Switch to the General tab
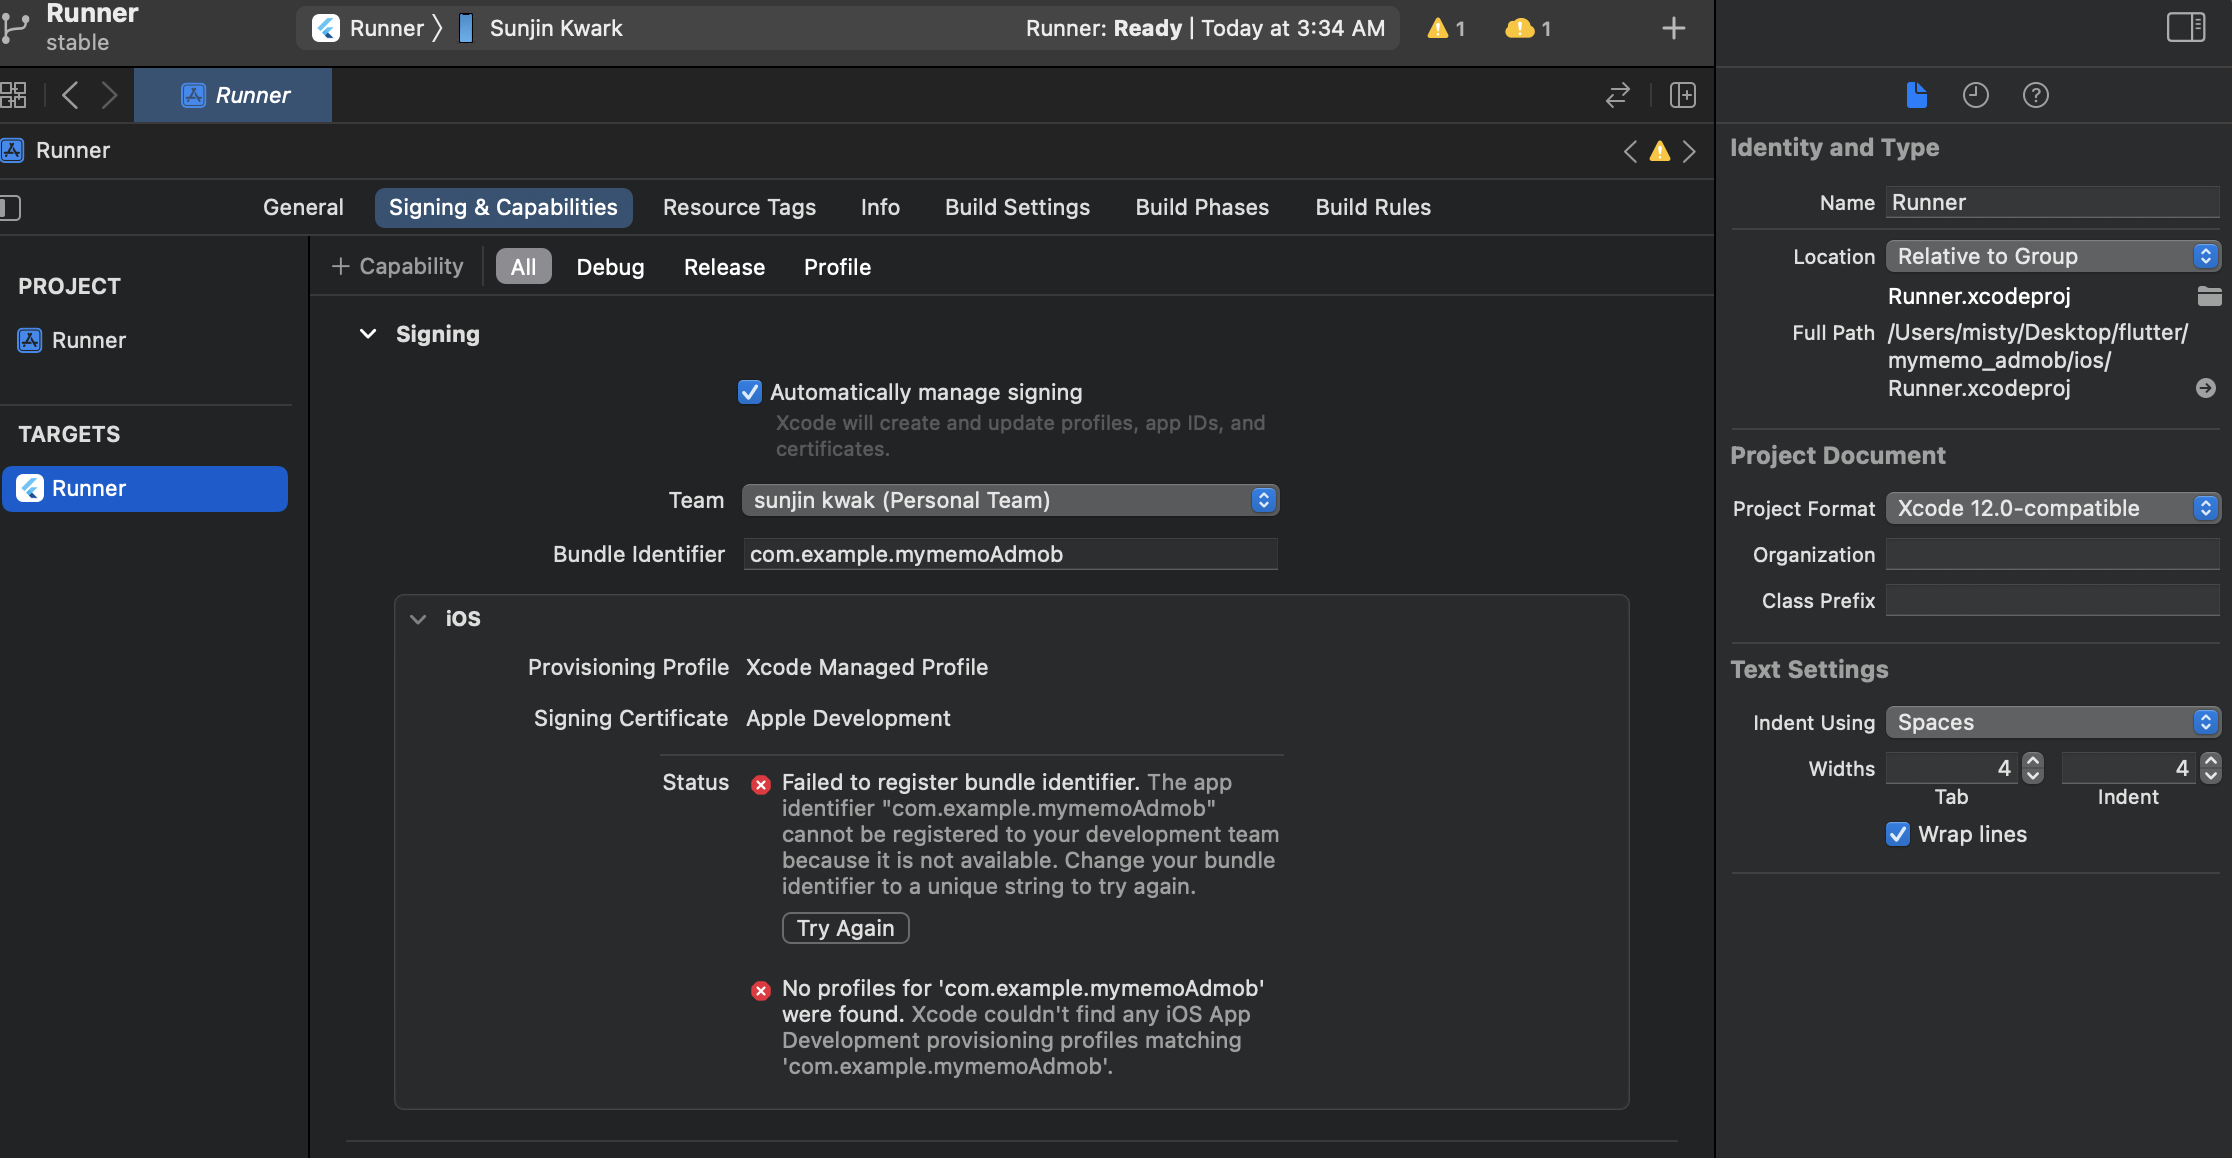This screenshot has height=1158, width=2232. tap(303, 207)
